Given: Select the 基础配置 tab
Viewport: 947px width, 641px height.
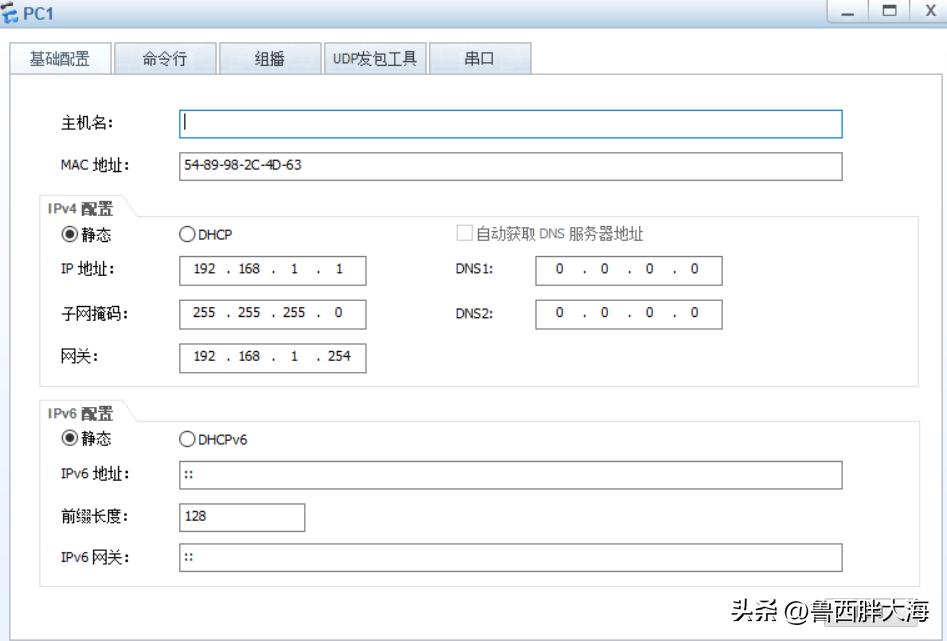Looking at the screenshot, I should pyautogui.click(x=59, y=59).
